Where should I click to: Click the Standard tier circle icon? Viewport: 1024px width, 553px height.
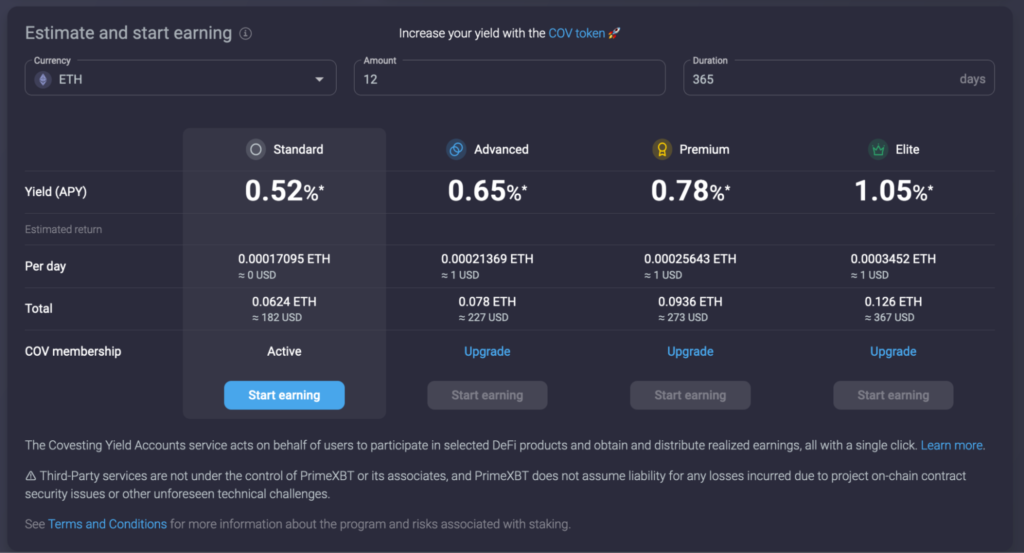coord(256,150)
